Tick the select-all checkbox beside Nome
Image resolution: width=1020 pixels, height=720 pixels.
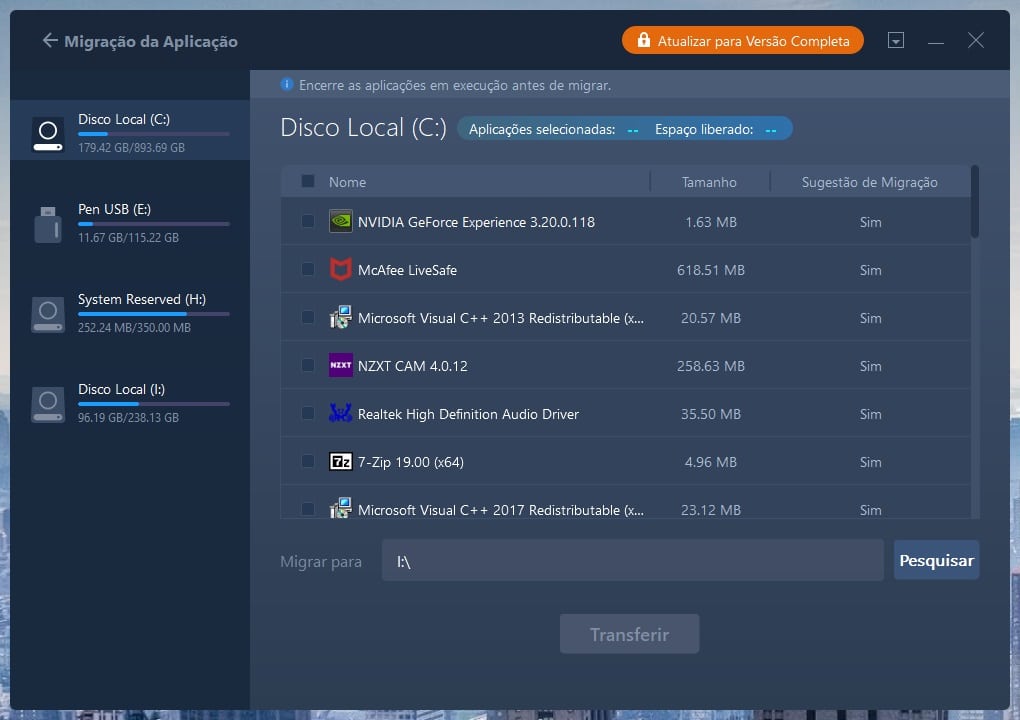click(x=308, y=182)
